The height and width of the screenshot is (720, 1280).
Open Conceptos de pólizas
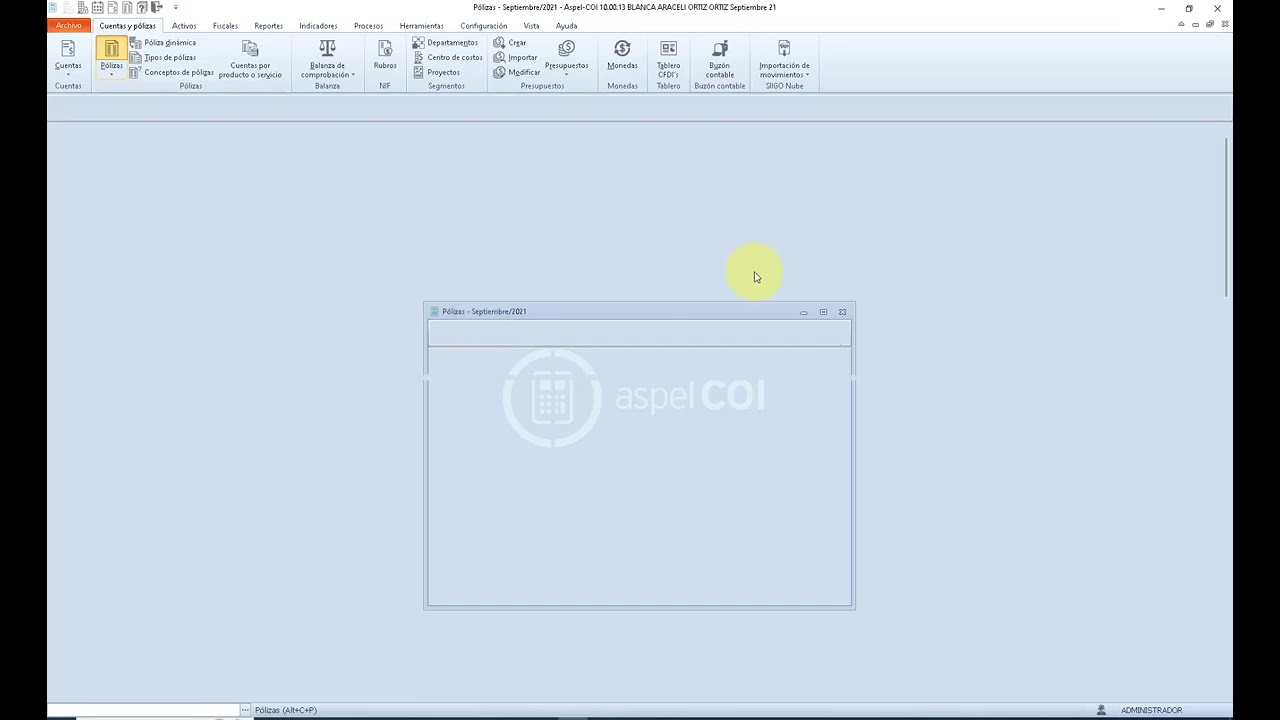coord(171,72)
